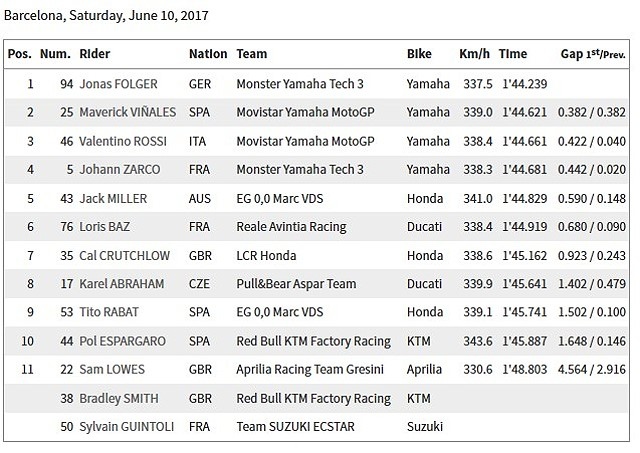Click Sam LOWES in the results

(114, 370)
